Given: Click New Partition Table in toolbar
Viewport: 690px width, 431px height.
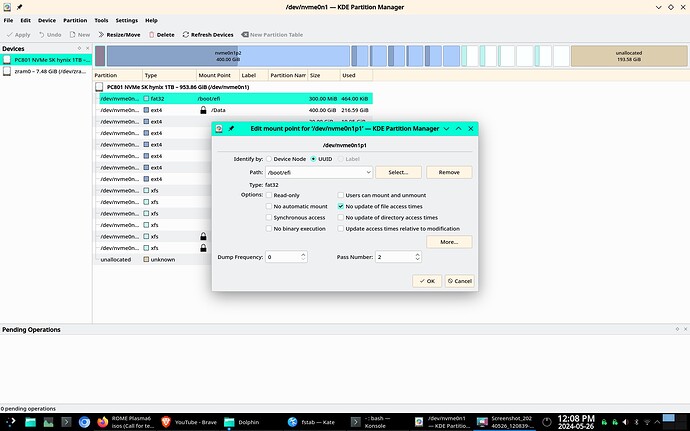Looking at the screenshot, I should point(272,35).
